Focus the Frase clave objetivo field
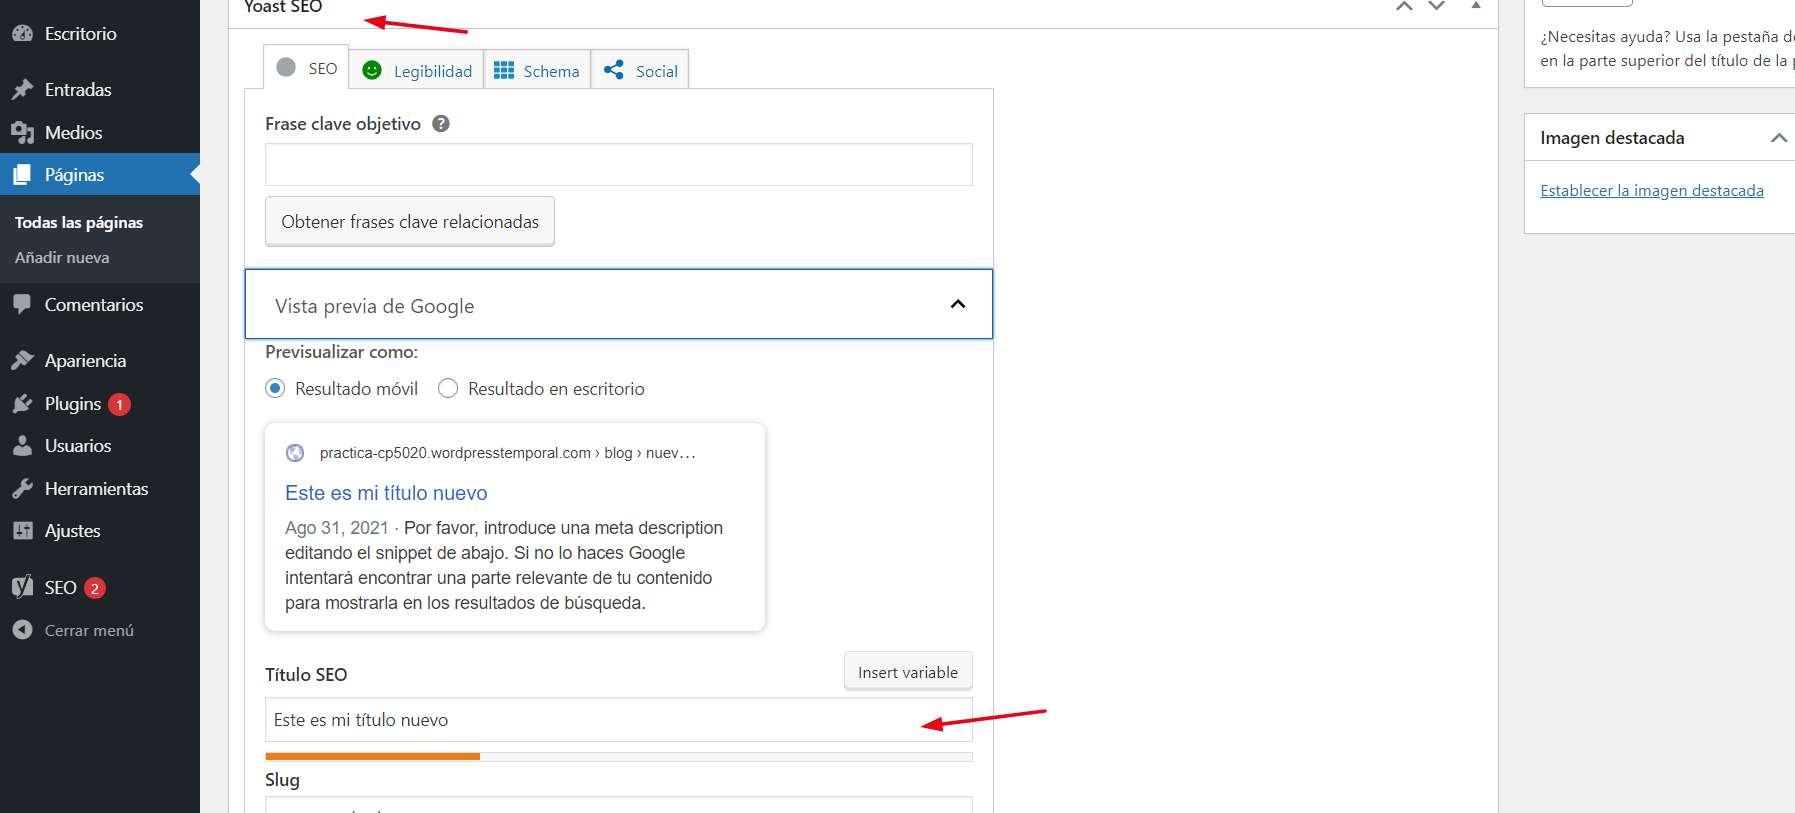1795x813 pixels. [x=619, y=164]
